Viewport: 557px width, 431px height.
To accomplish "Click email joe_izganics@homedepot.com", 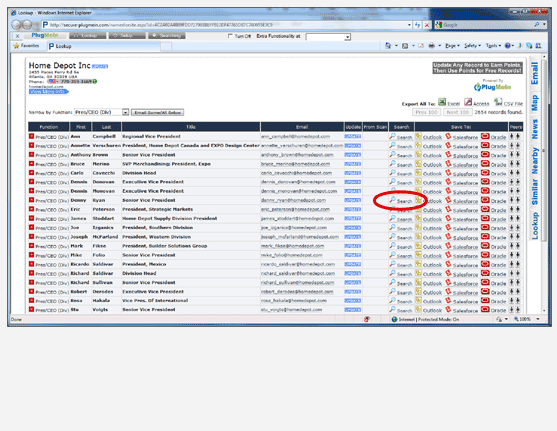I will pyautogui.click(x=294, y=228).
